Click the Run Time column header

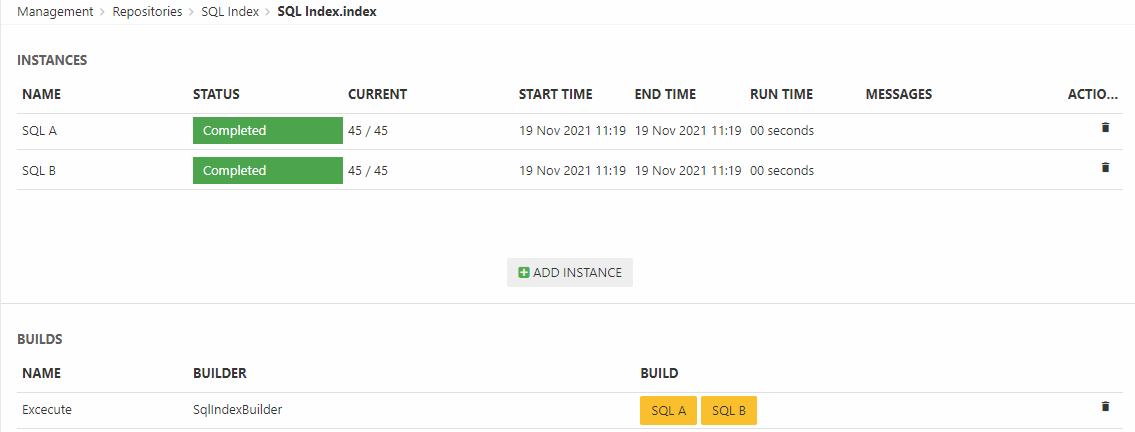[781, 94]
